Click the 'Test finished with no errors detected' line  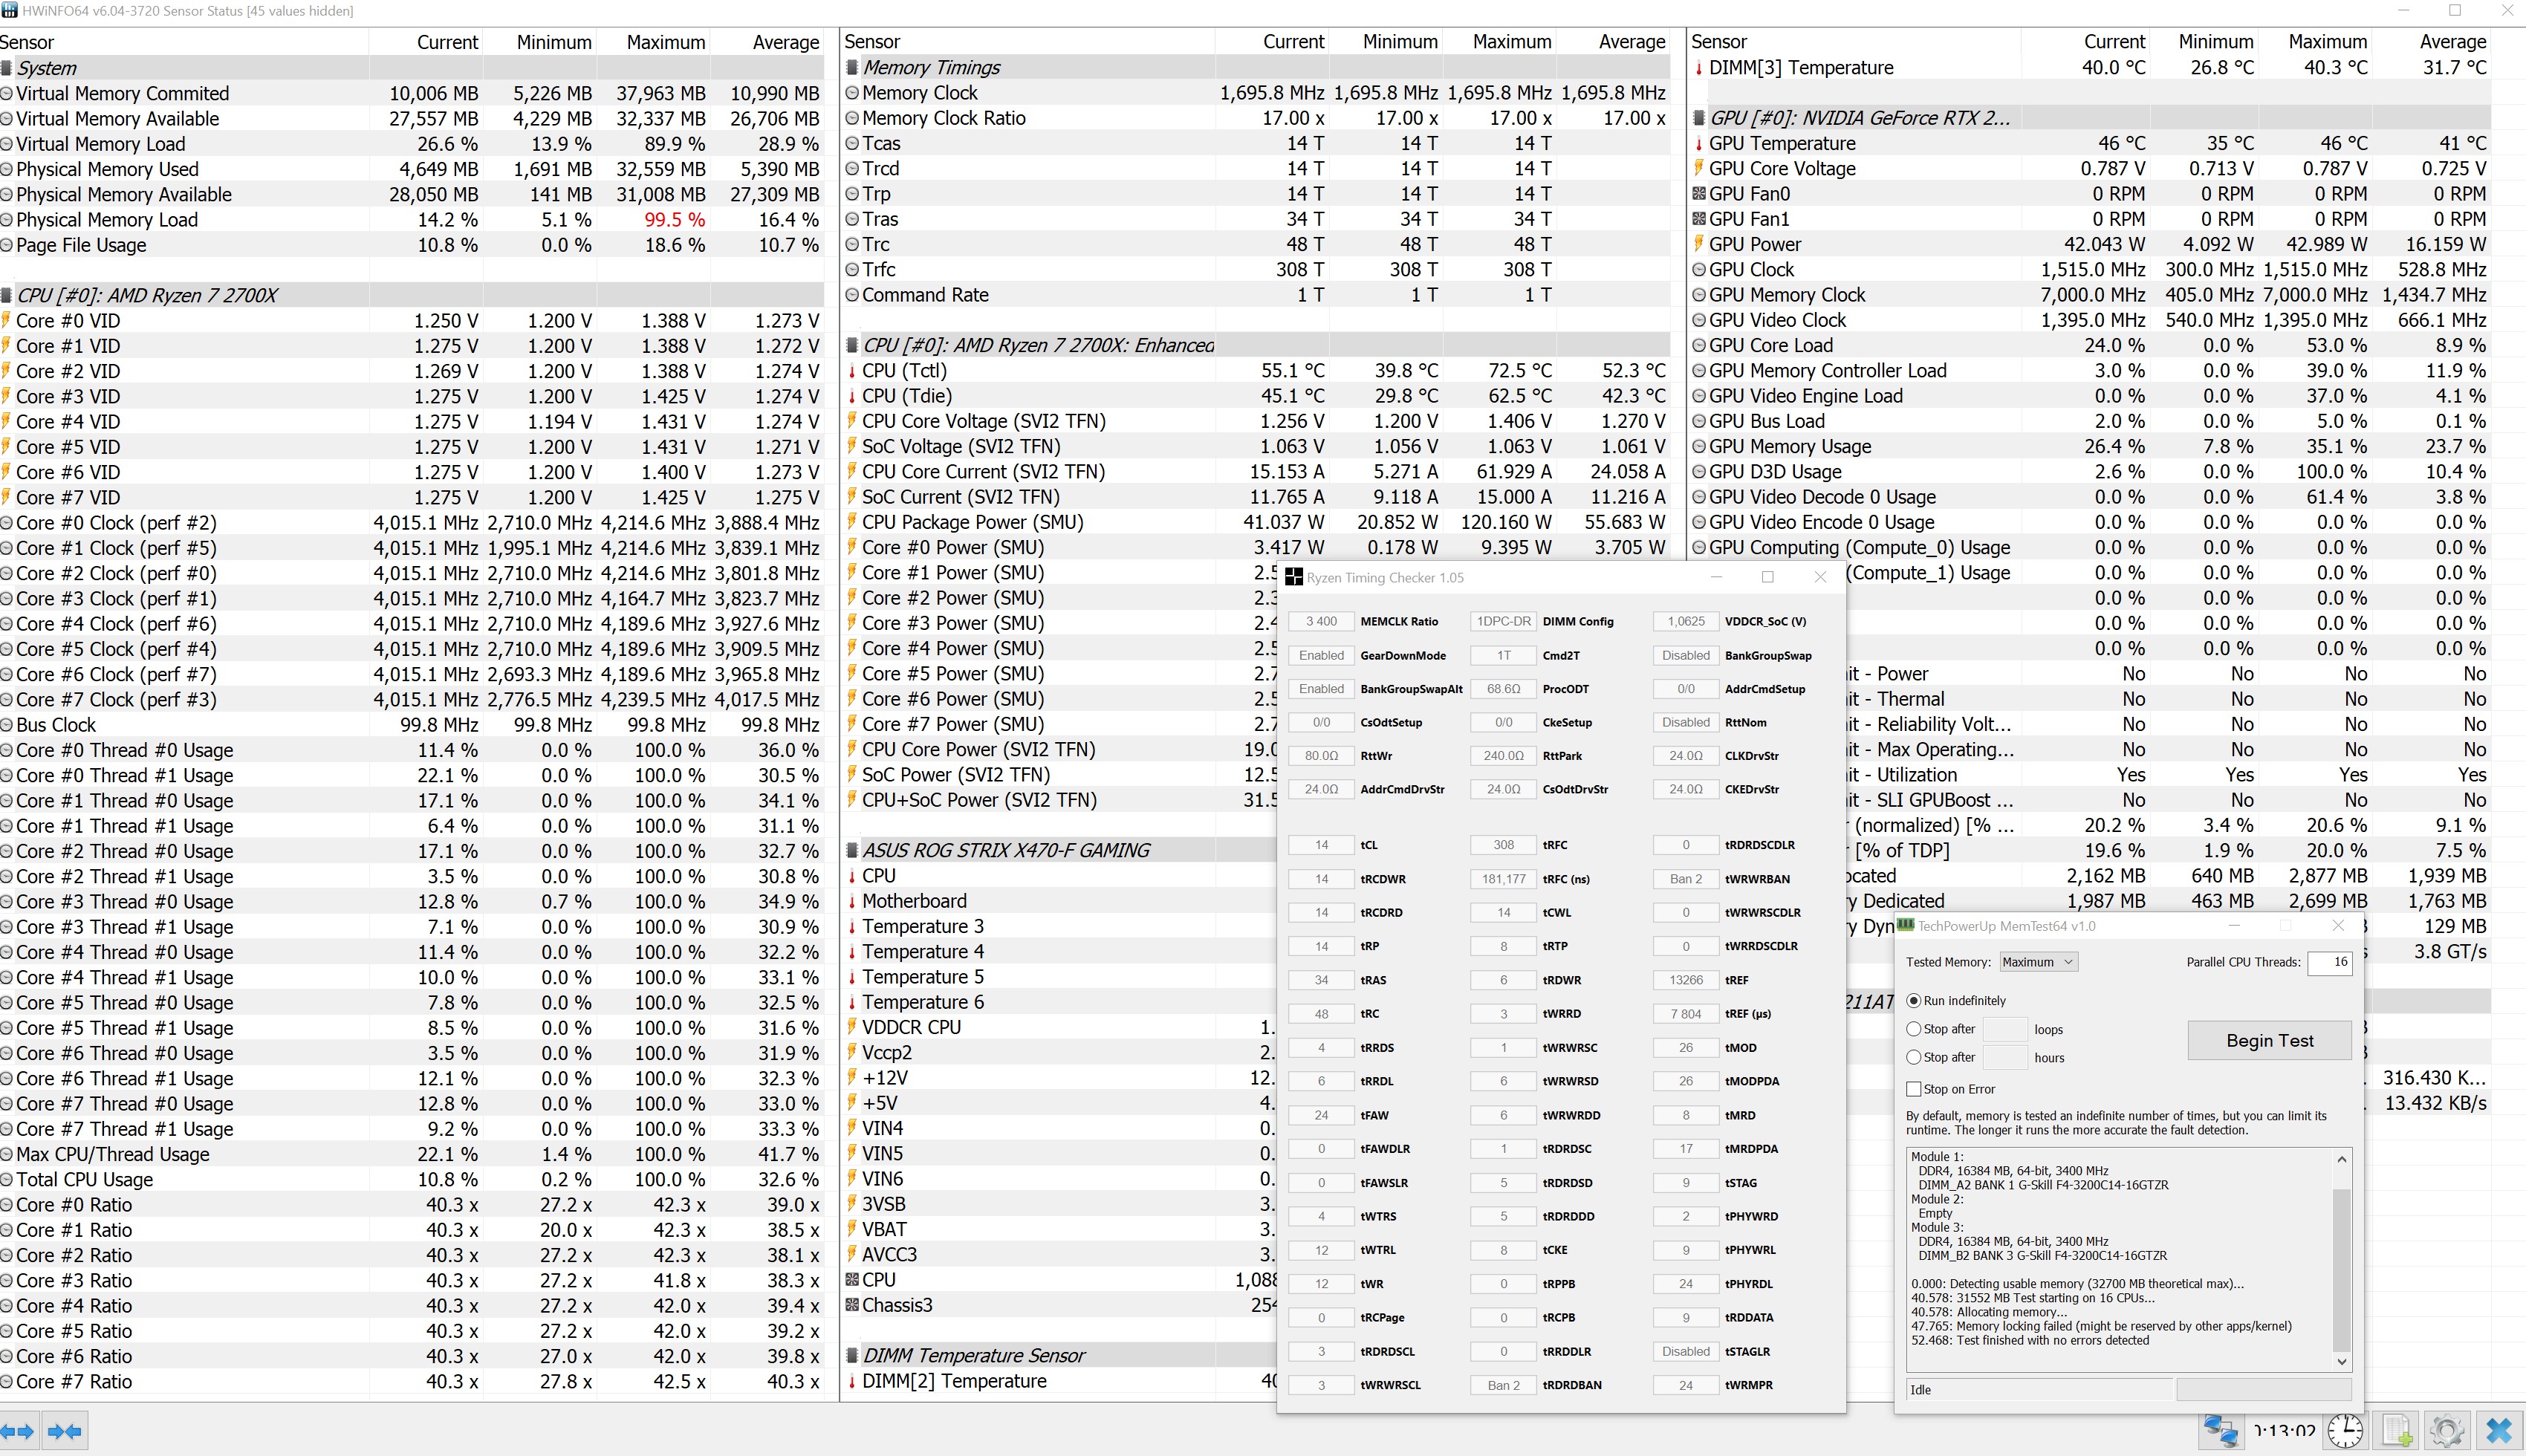2030,1340
